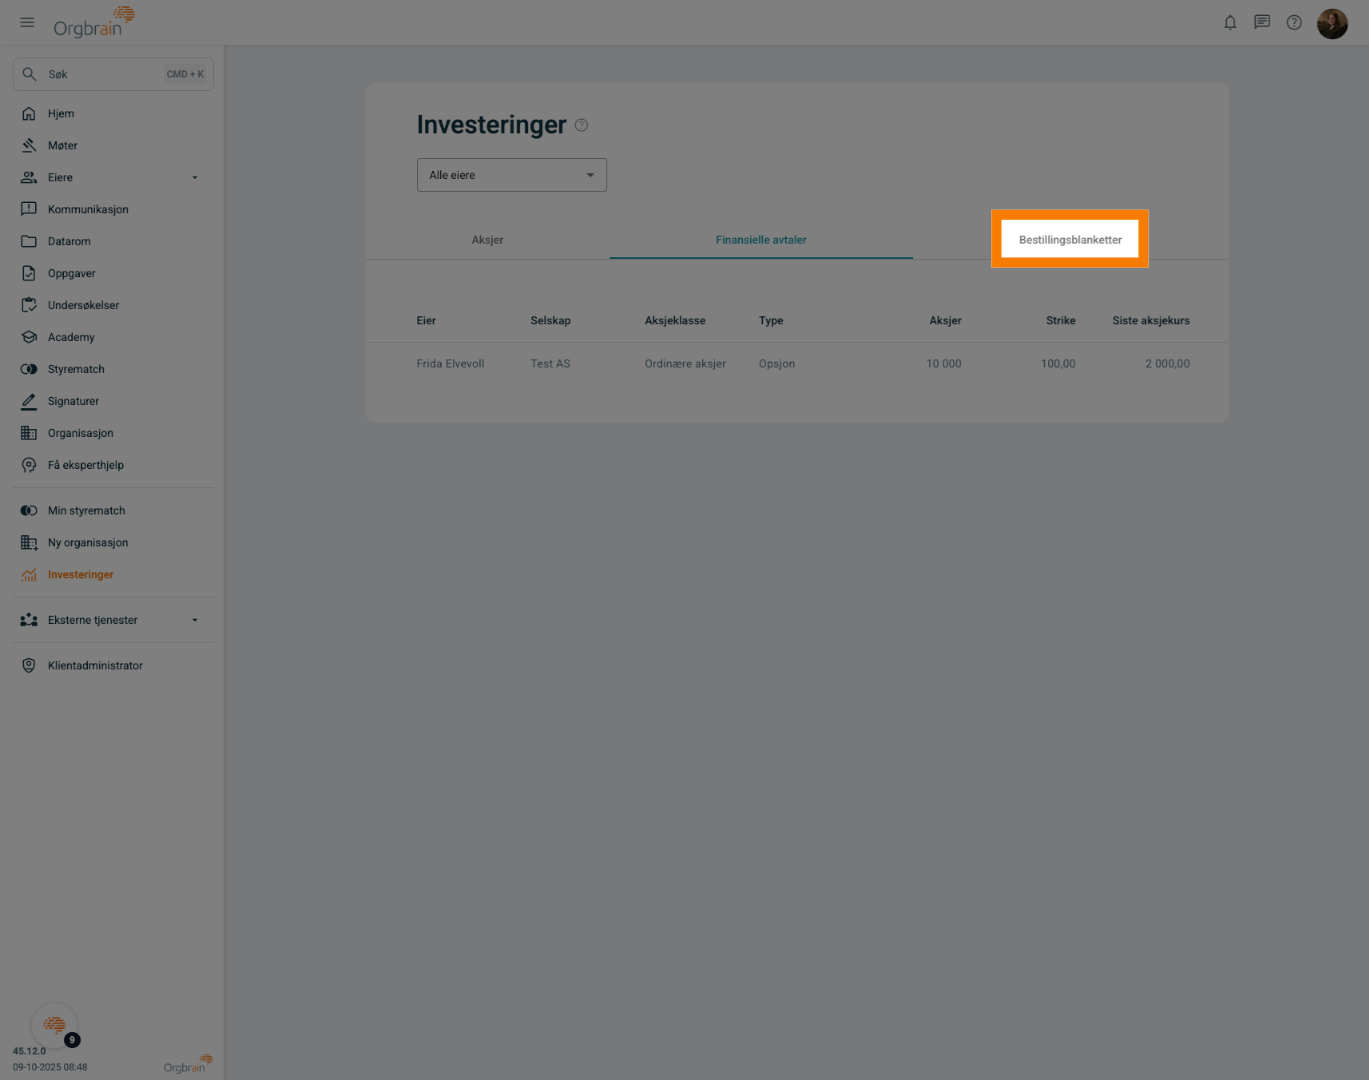
Task: Open the Bestillingsblanketter tab
Action: [x=1070, y=240]
